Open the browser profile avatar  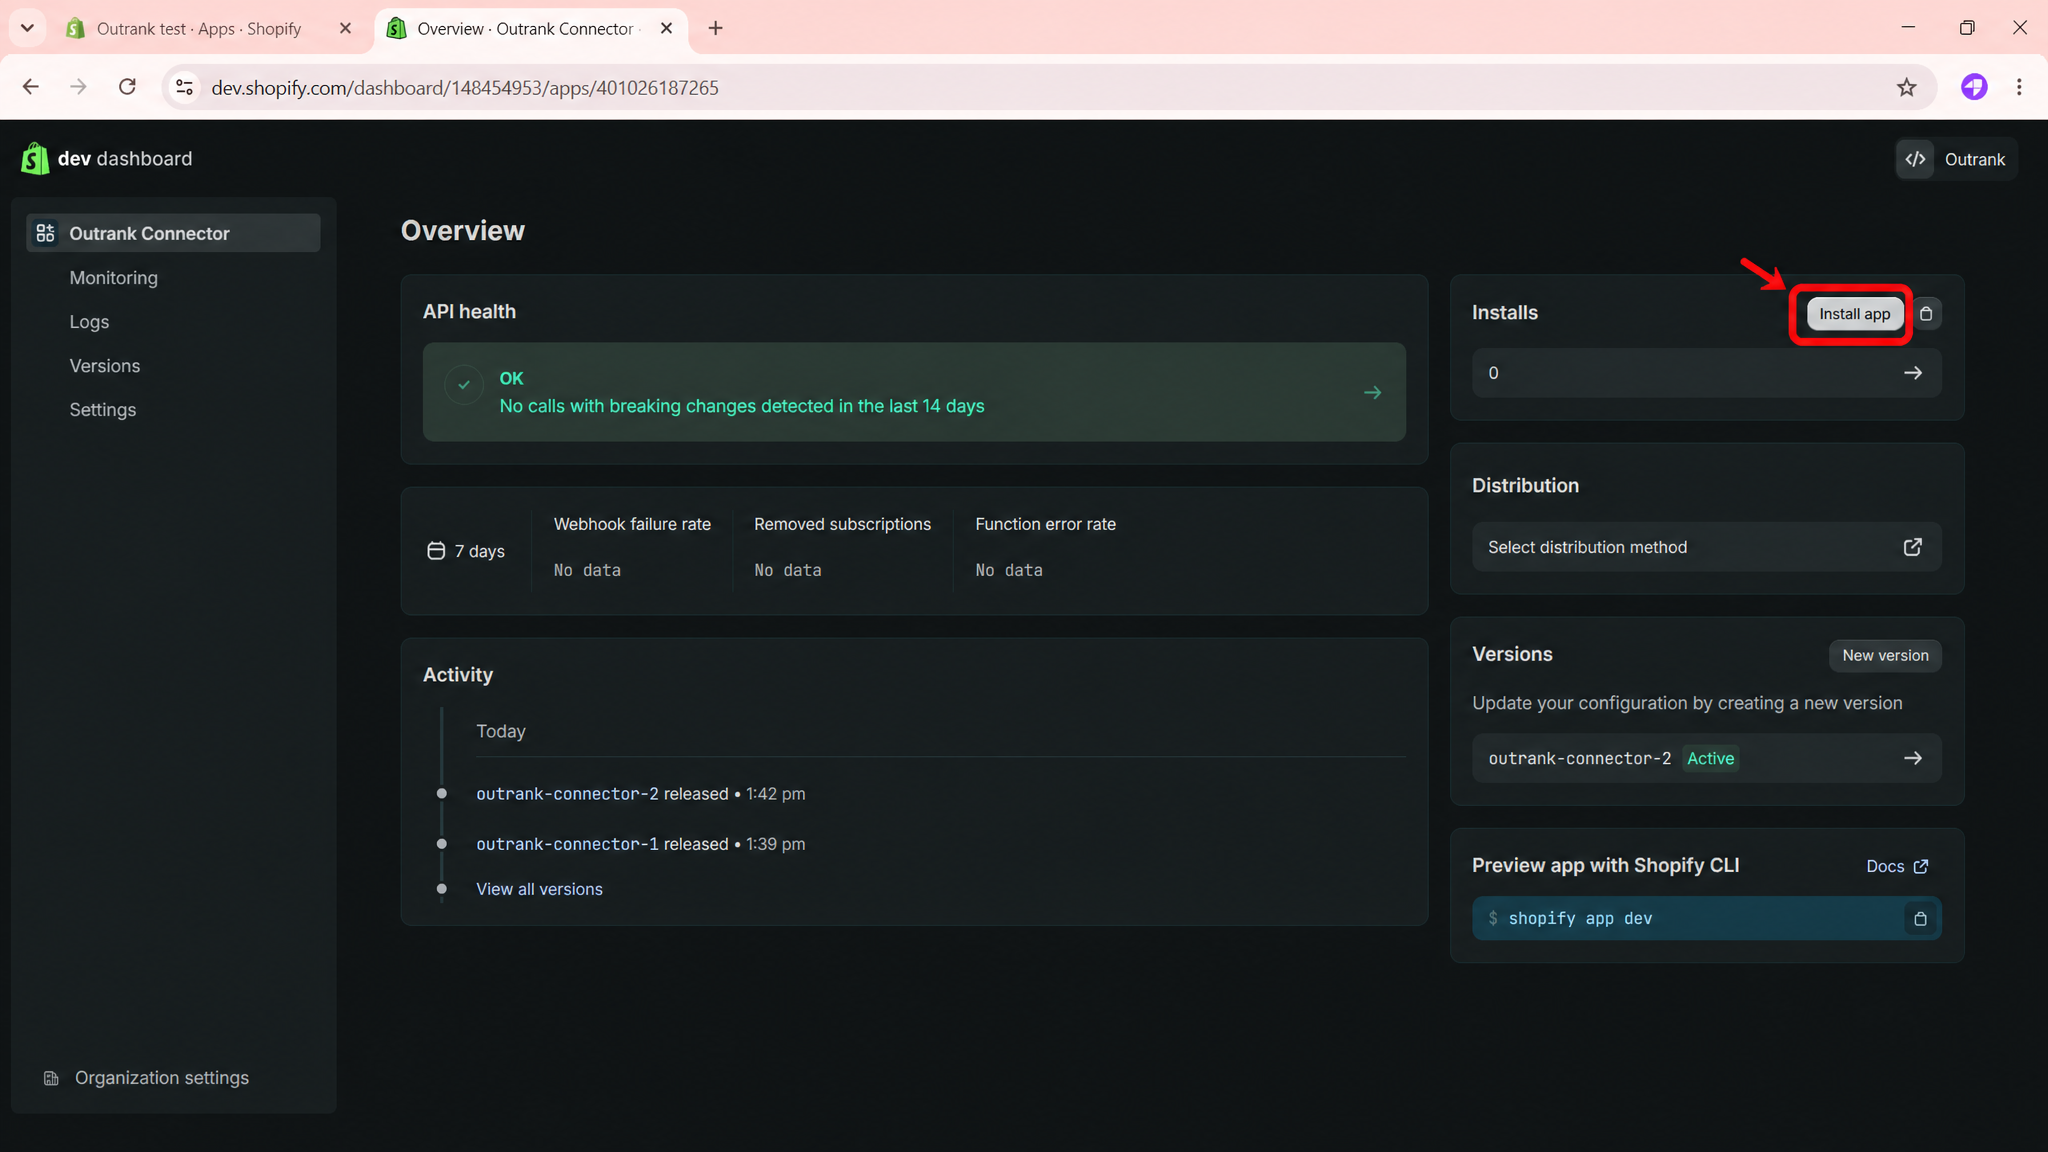1973,88
